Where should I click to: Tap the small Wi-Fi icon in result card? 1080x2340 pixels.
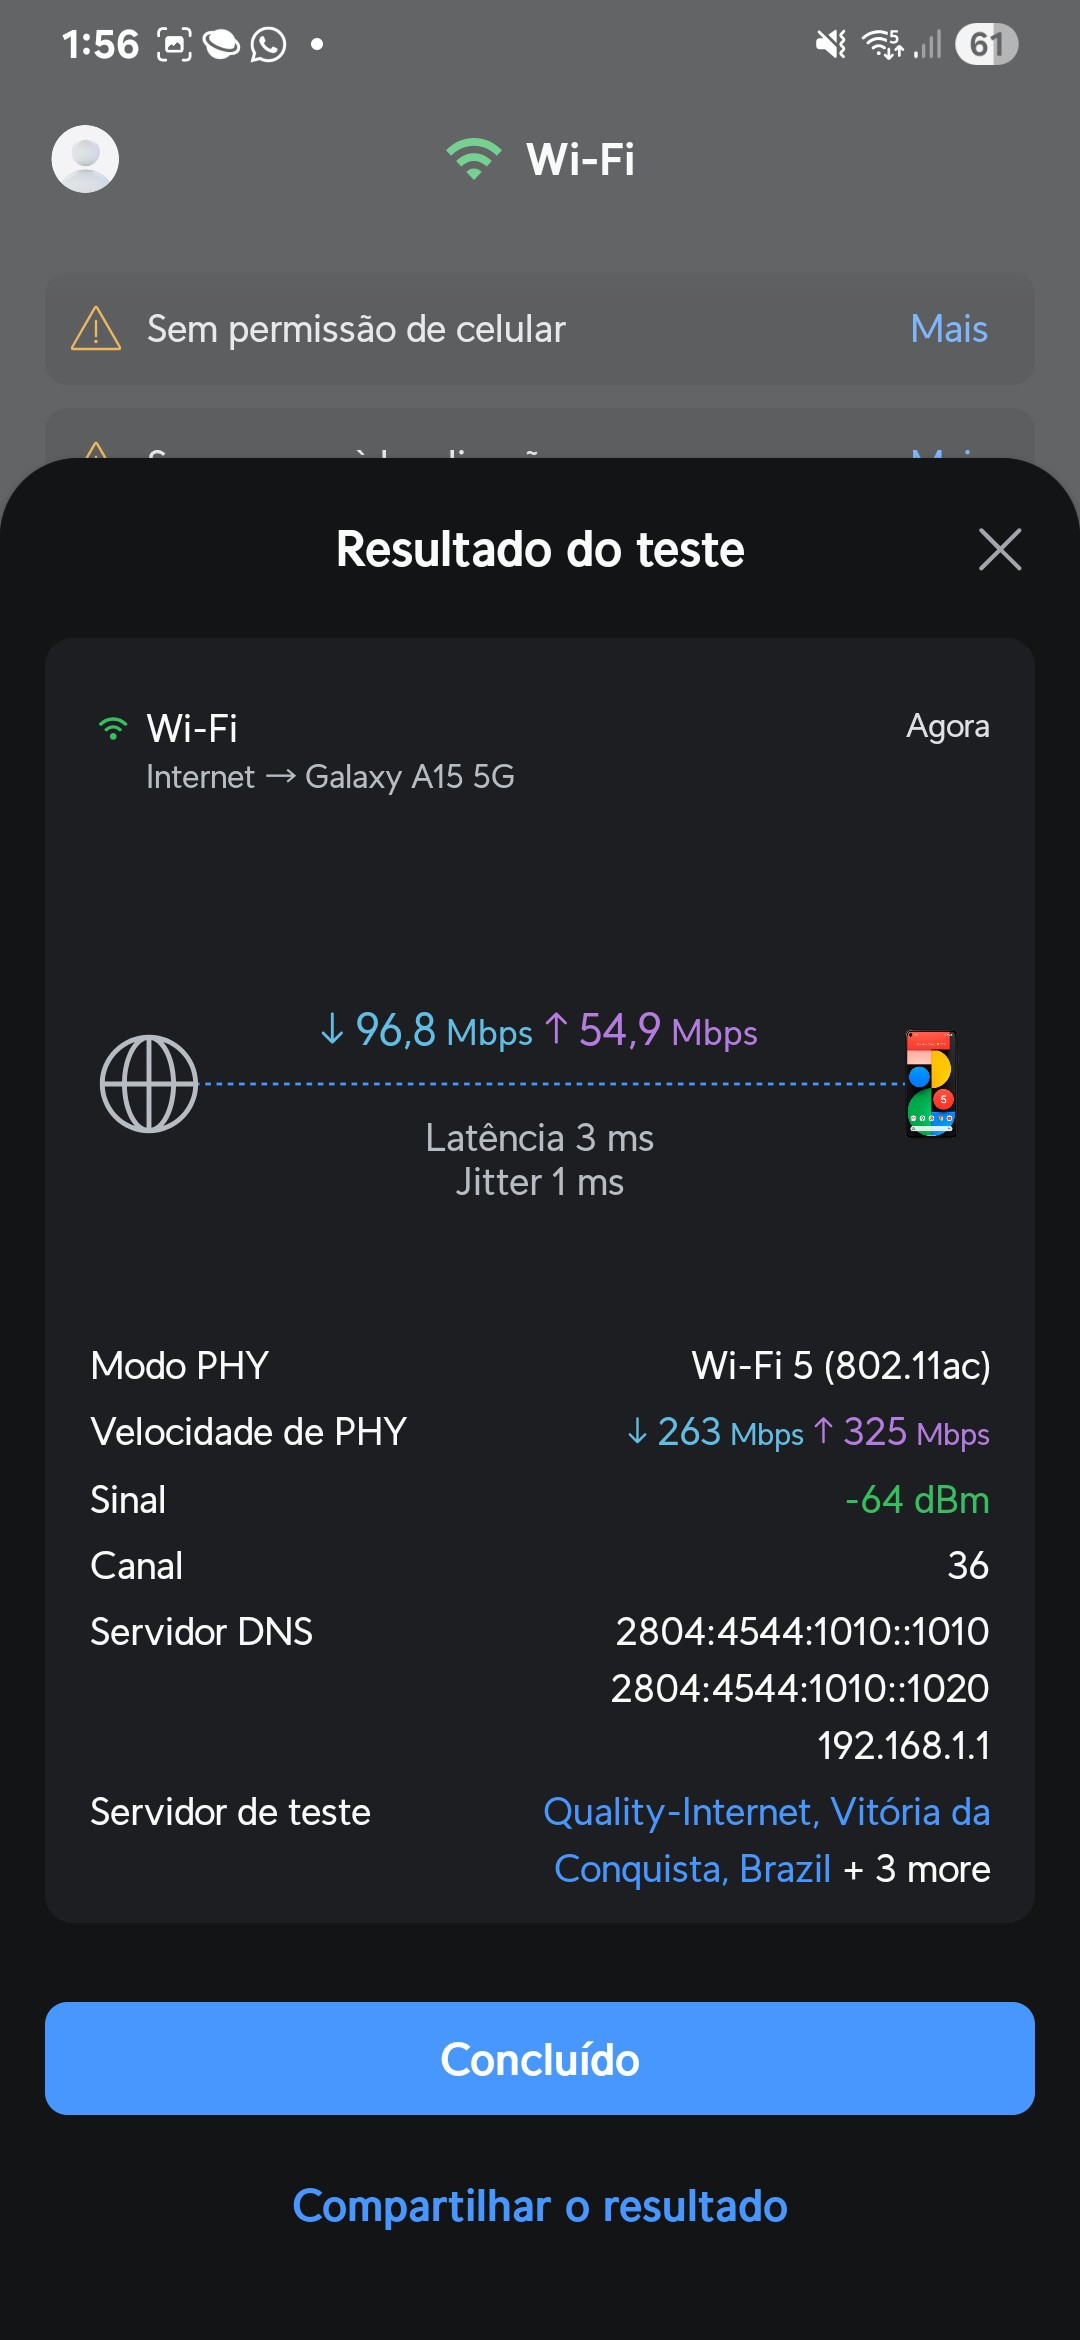[x=113, y=728]
